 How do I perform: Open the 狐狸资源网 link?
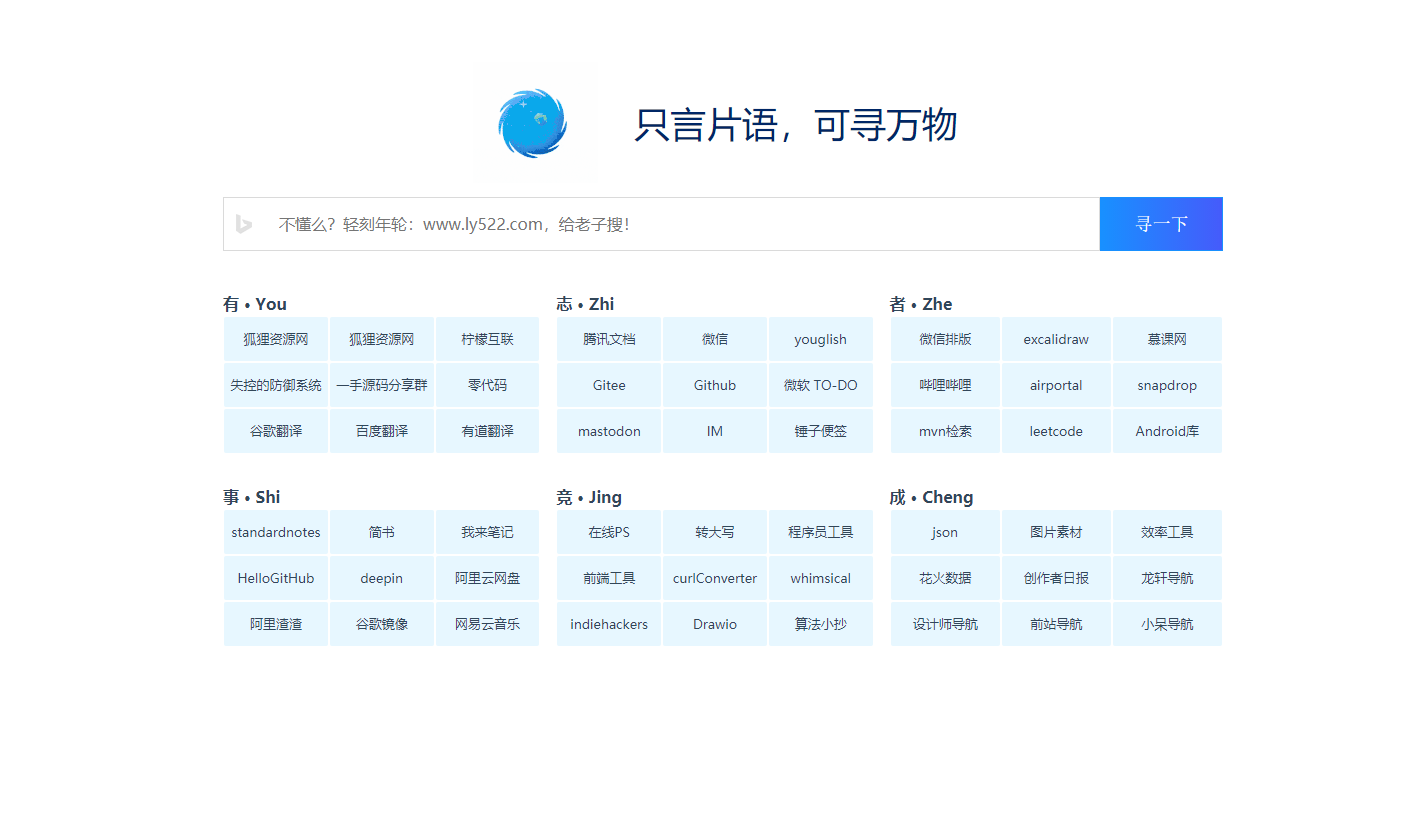coord(275,339)
